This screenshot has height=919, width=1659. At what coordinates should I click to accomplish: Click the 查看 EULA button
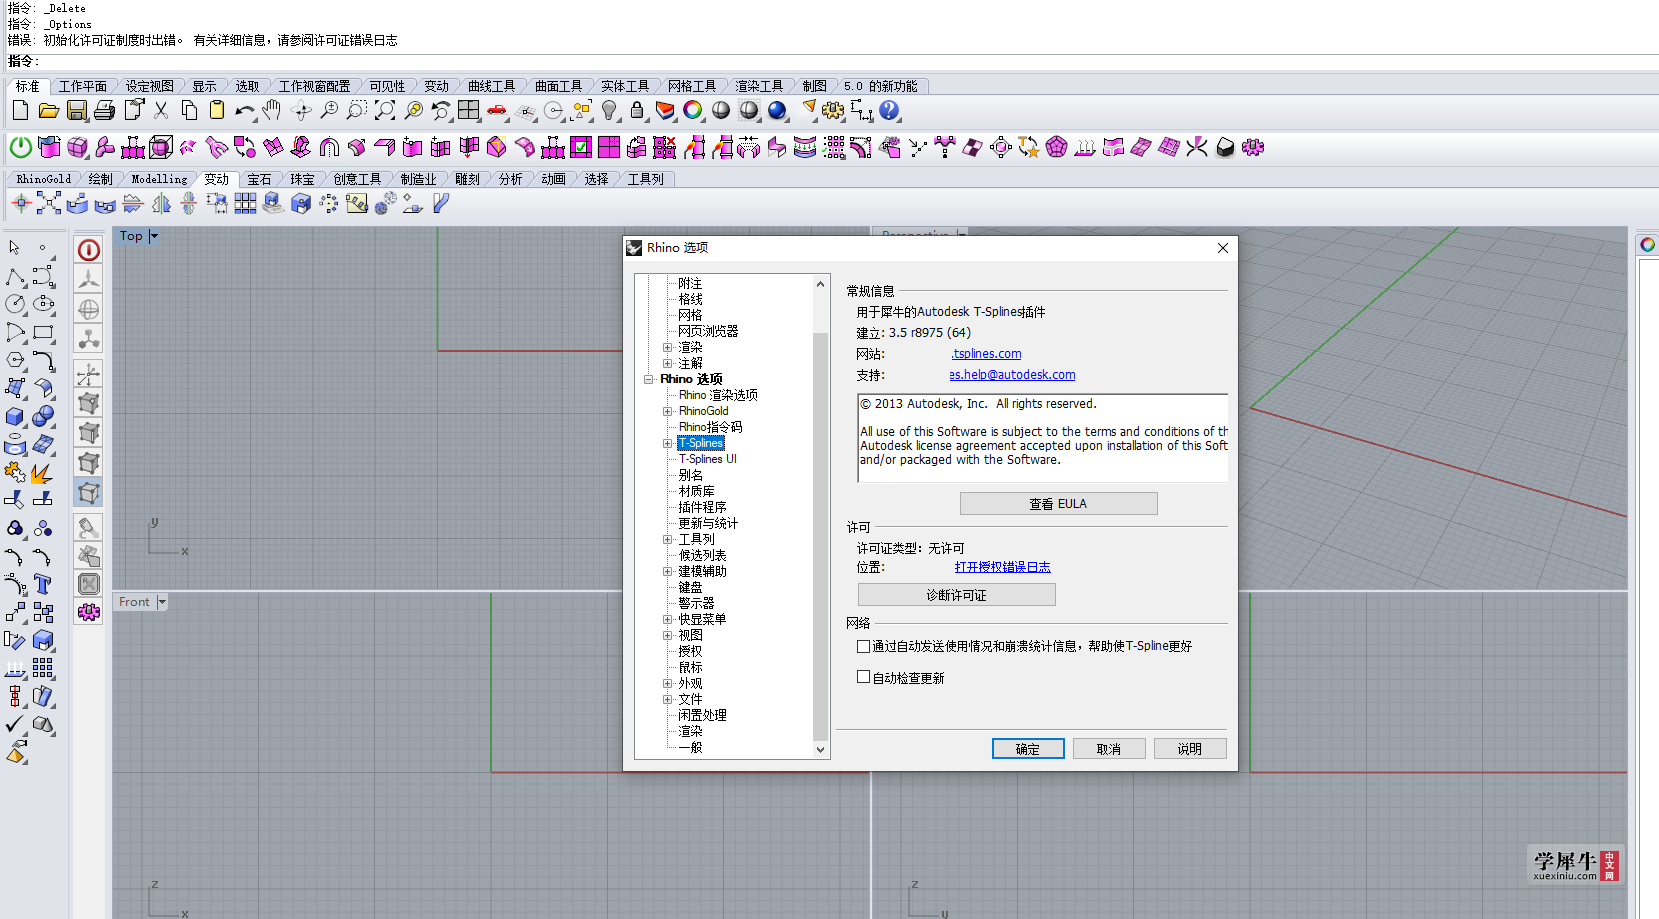pos(1058,504)
